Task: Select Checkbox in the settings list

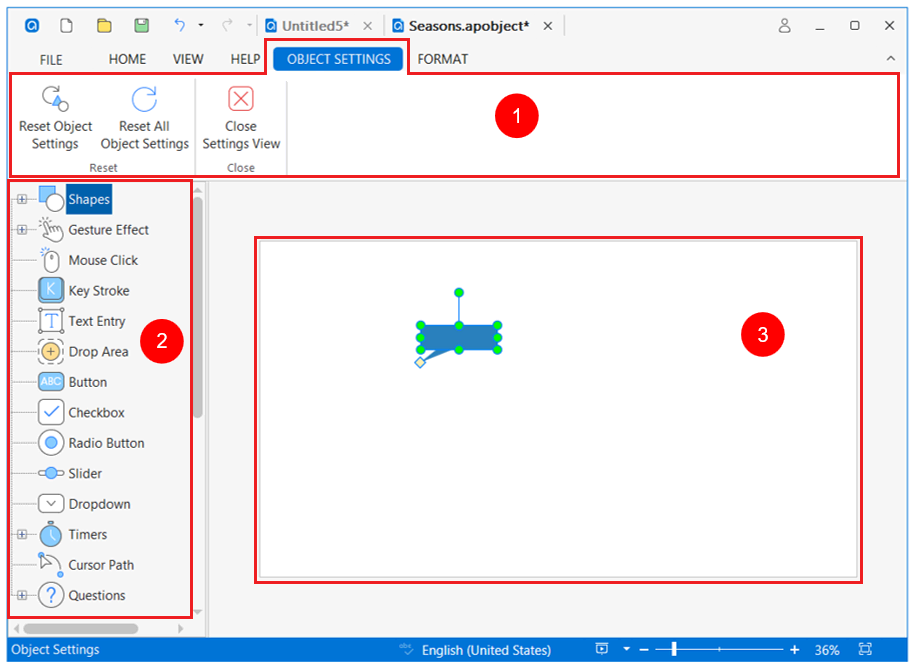Action: click(96, 413)
